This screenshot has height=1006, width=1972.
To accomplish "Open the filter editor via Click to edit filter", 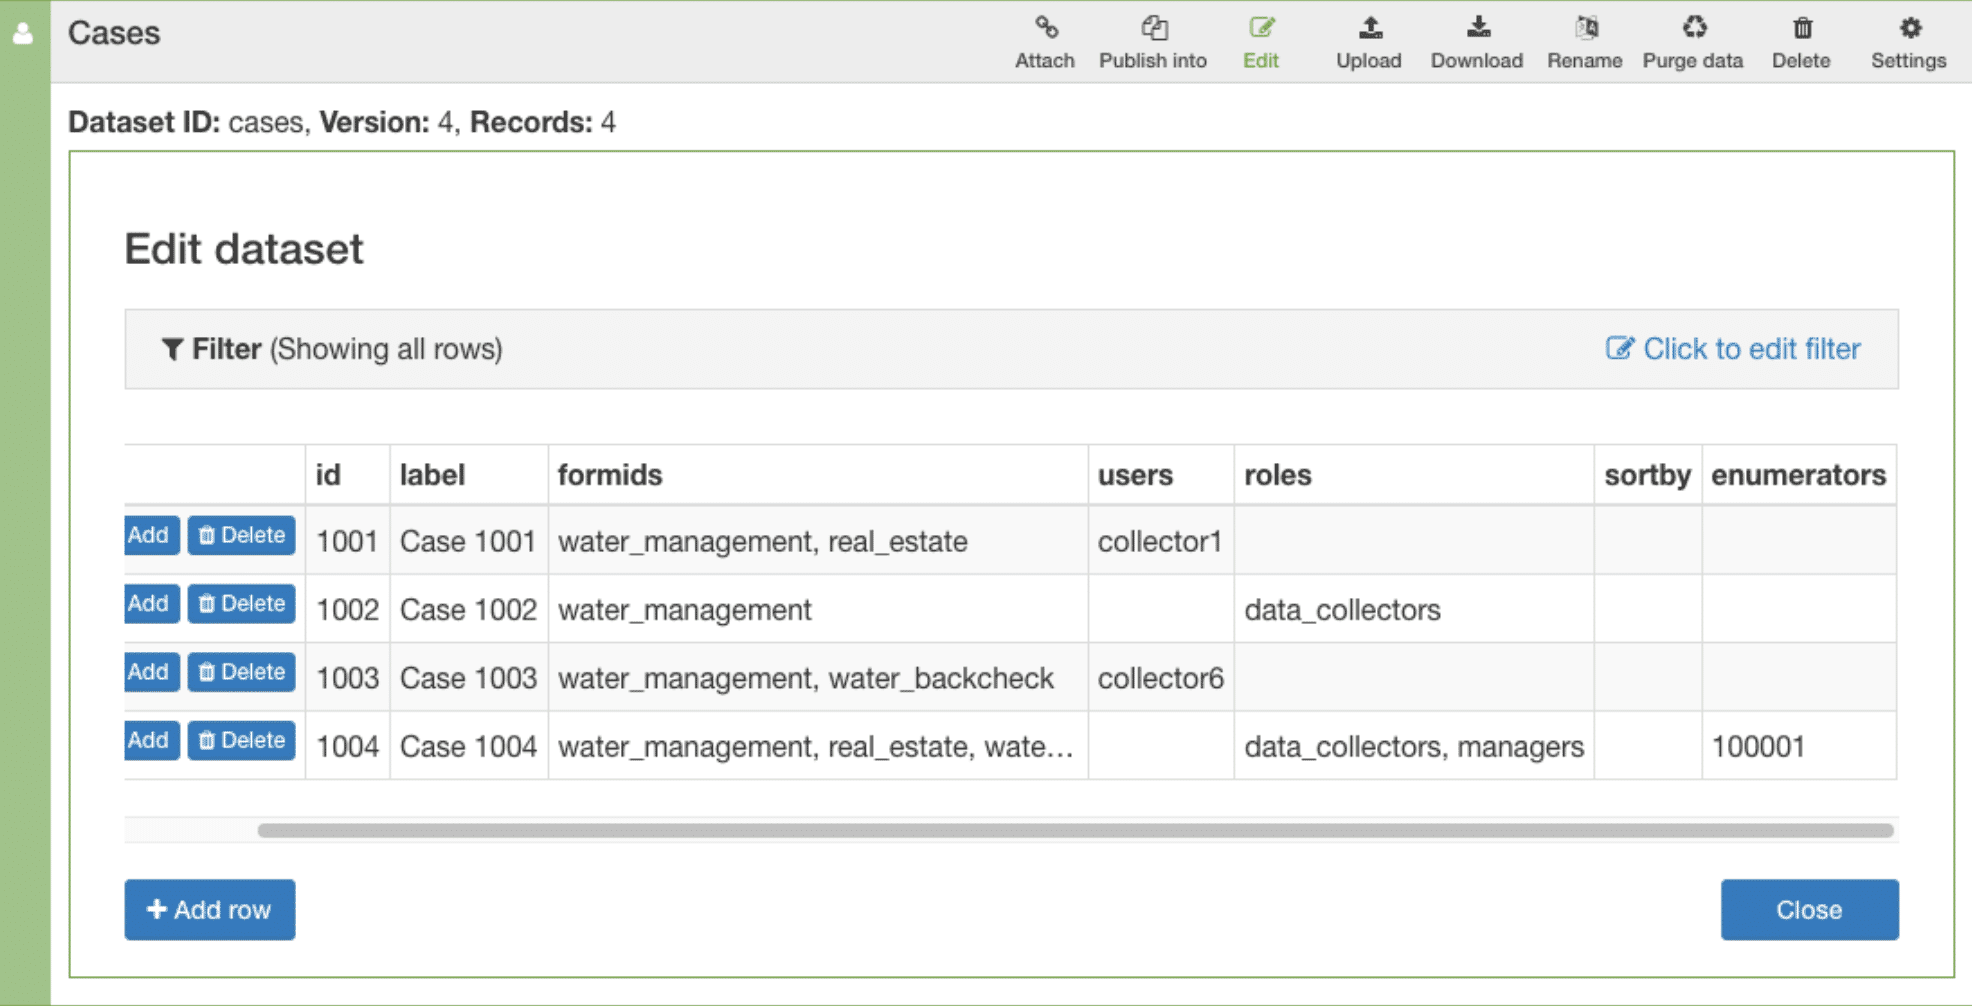I will 1733,349.
